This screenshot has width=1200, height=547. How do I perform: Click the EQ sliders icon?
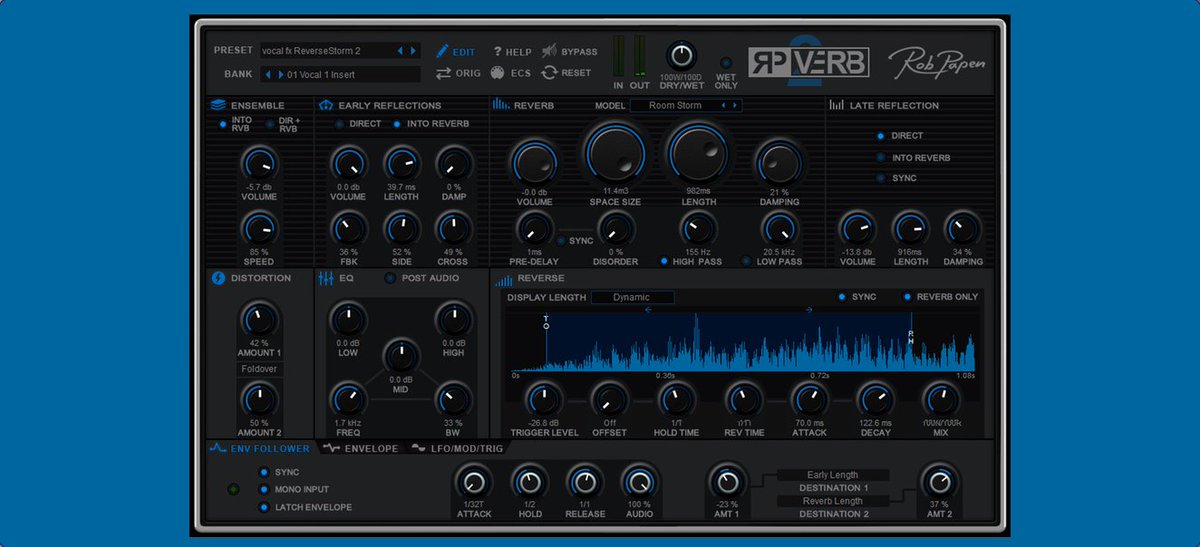[325, 278]
